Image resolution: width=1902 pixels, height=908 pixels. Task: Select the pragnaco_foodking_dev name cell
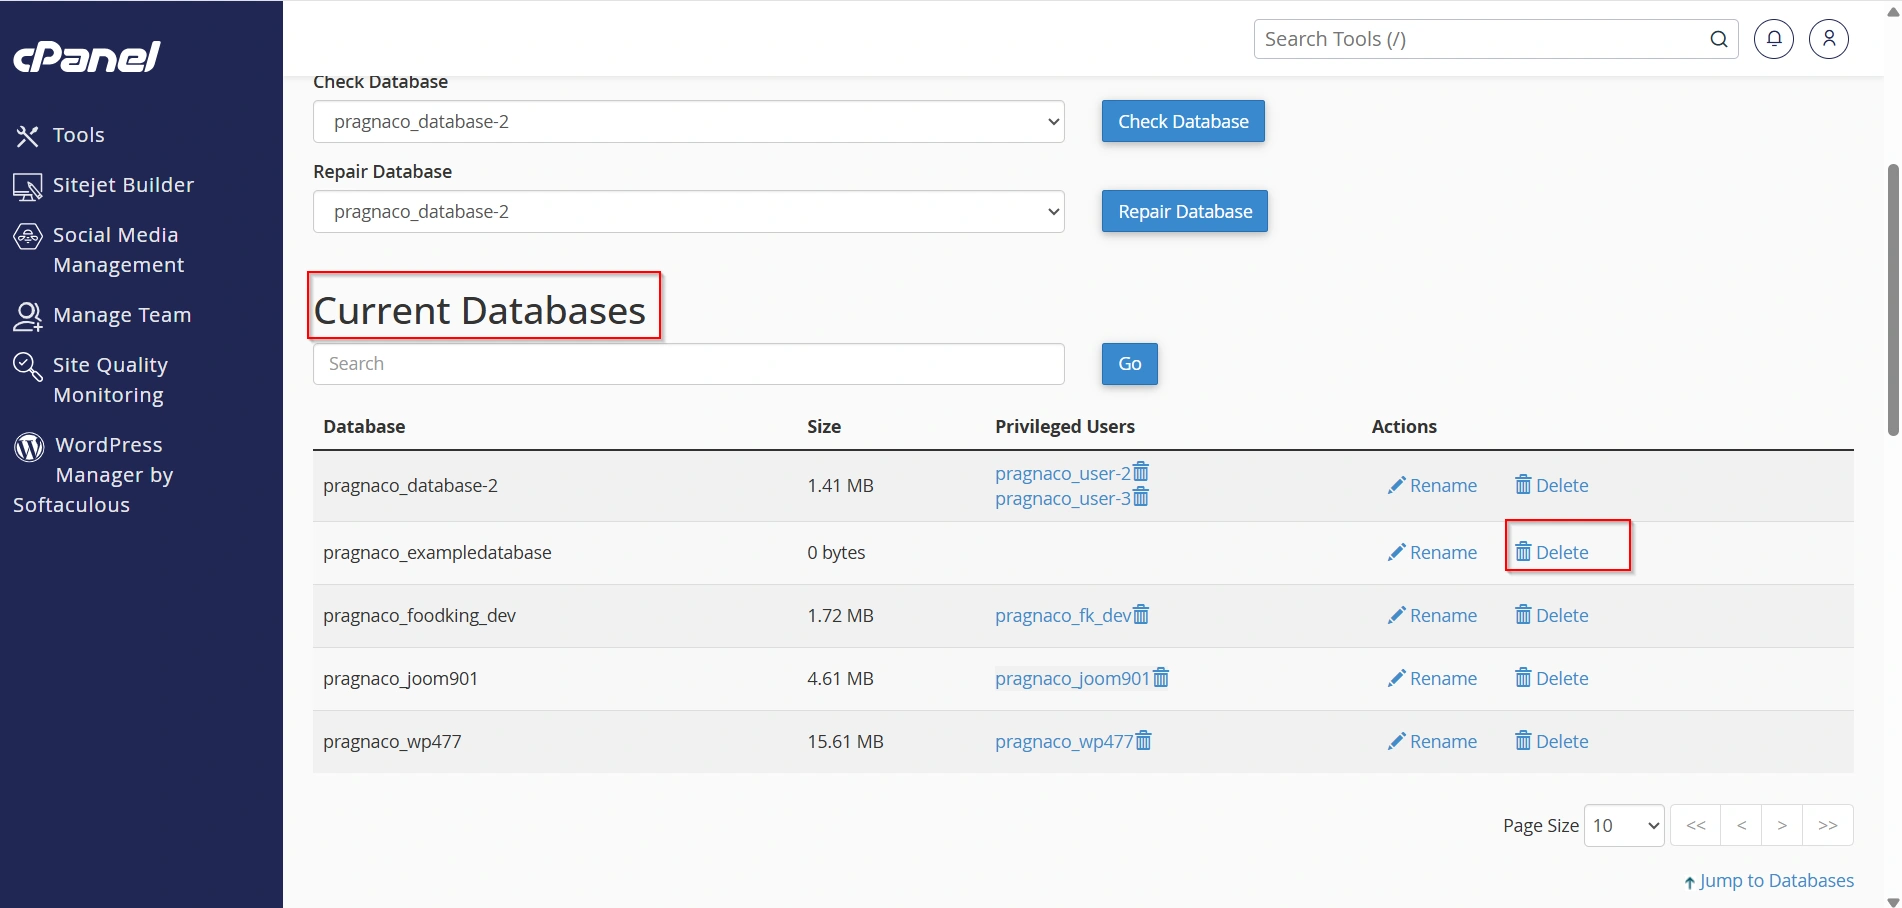pos(419,615)
